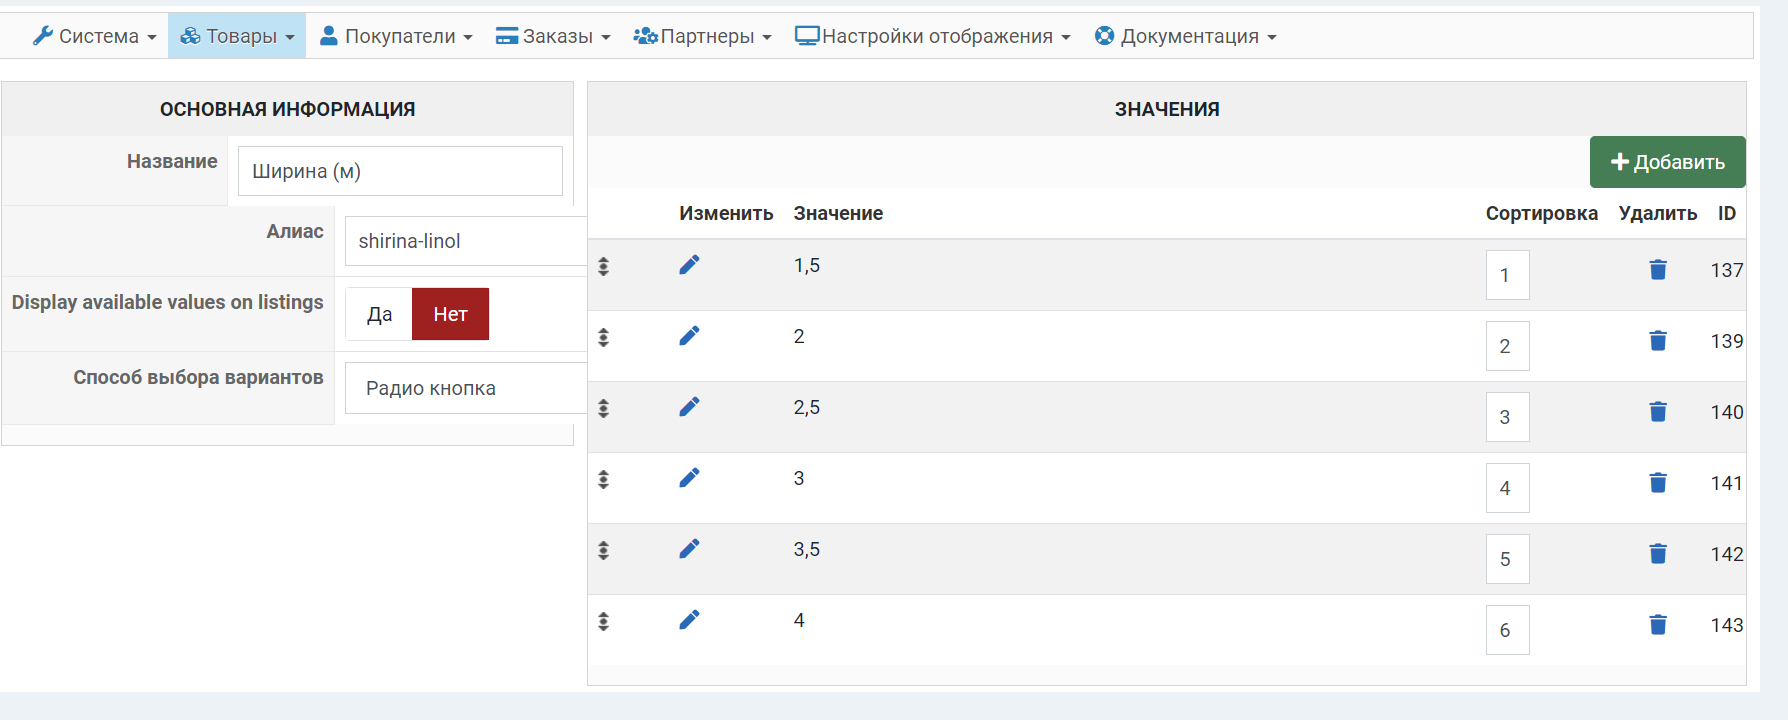
Task: Click the green Добавить button
Action: coord(1667,162)
